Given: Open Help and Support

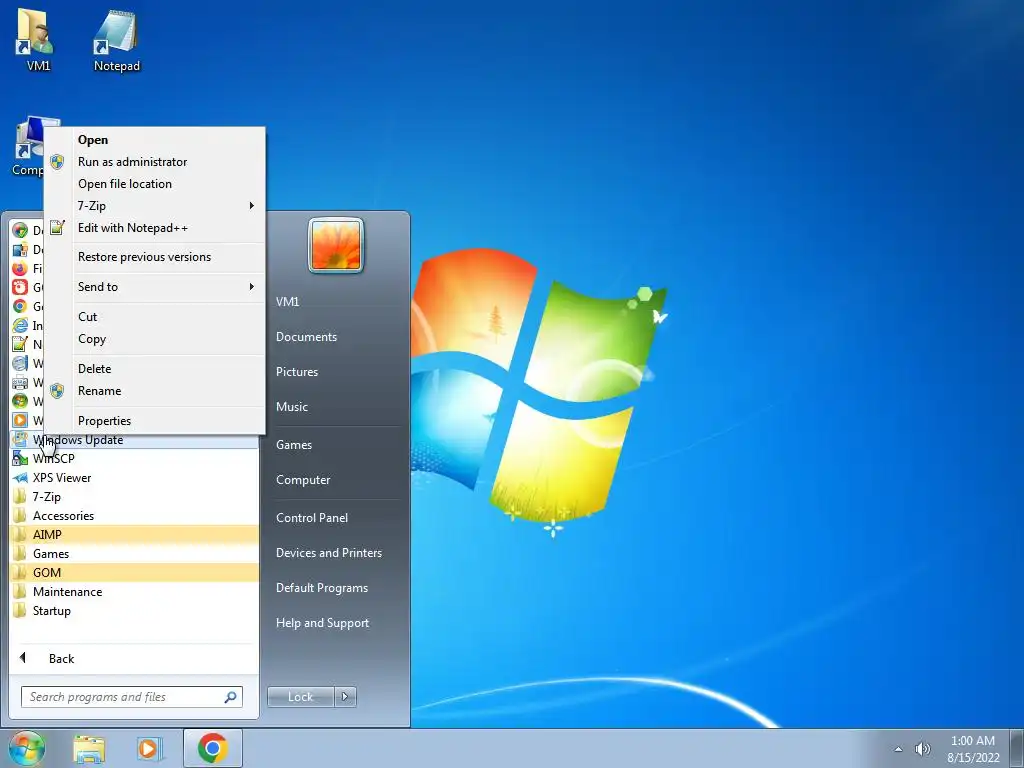Looking at the screenshot, I should (x=322, y=623).
